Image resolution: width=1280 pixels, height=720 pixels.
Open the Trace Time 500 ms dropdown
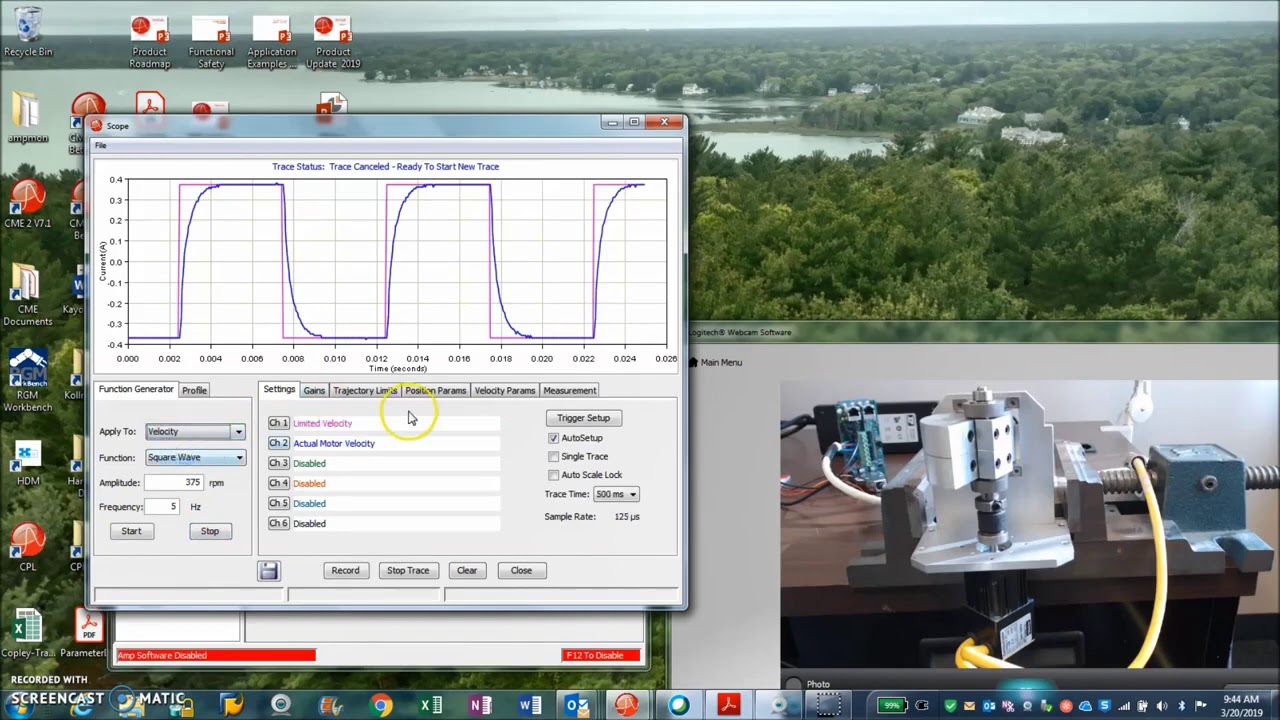[615, 494]
